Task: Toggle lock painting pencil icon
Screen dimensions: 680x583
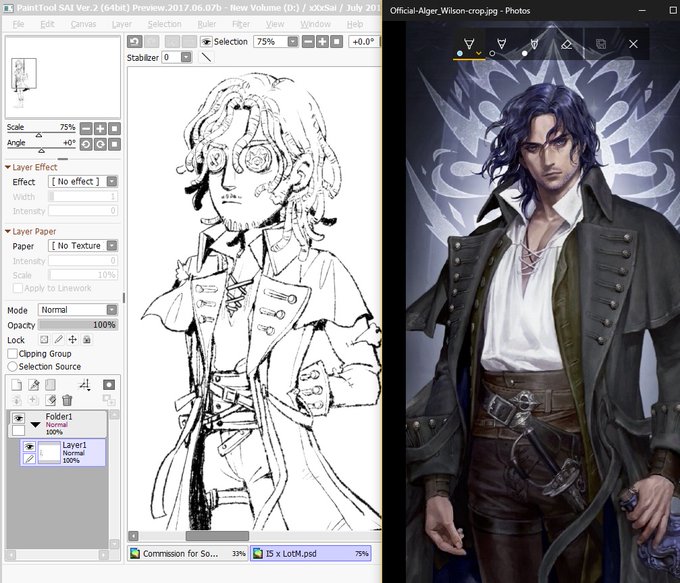Action: 58,340
